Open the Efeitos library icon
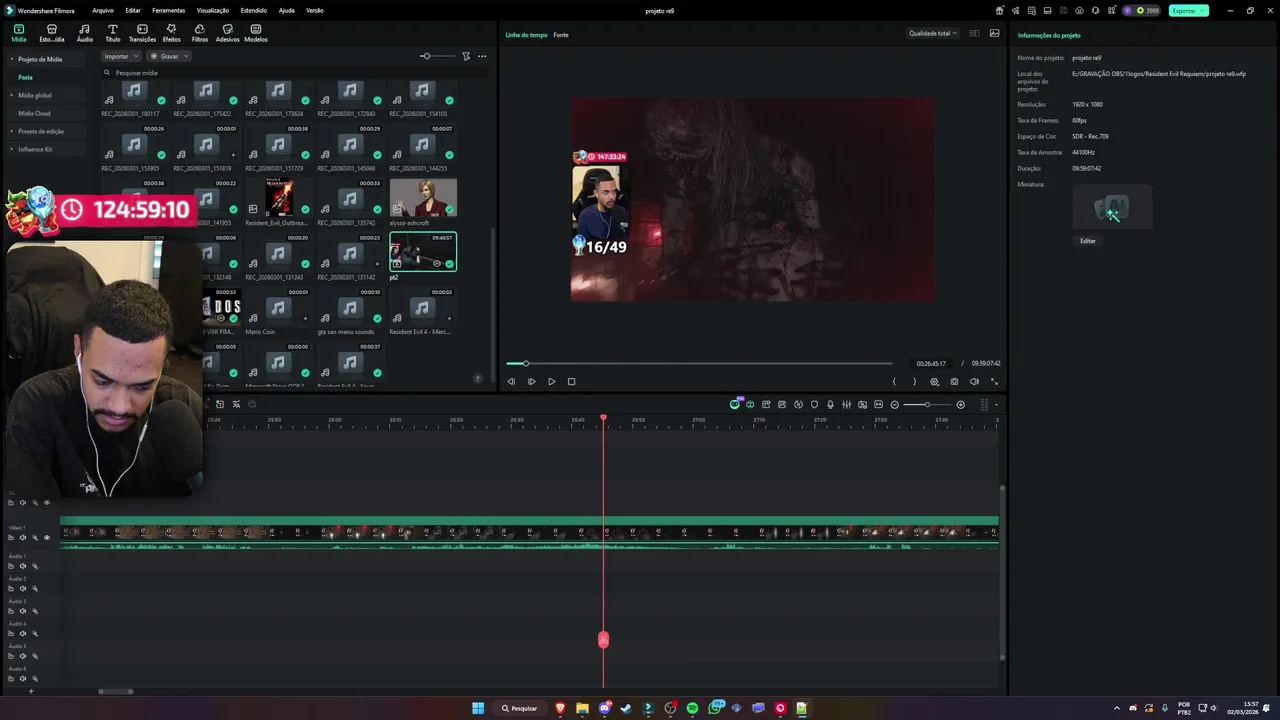Image resolution: width=1280 pixels, height=720 pixels. pos(171,30)
